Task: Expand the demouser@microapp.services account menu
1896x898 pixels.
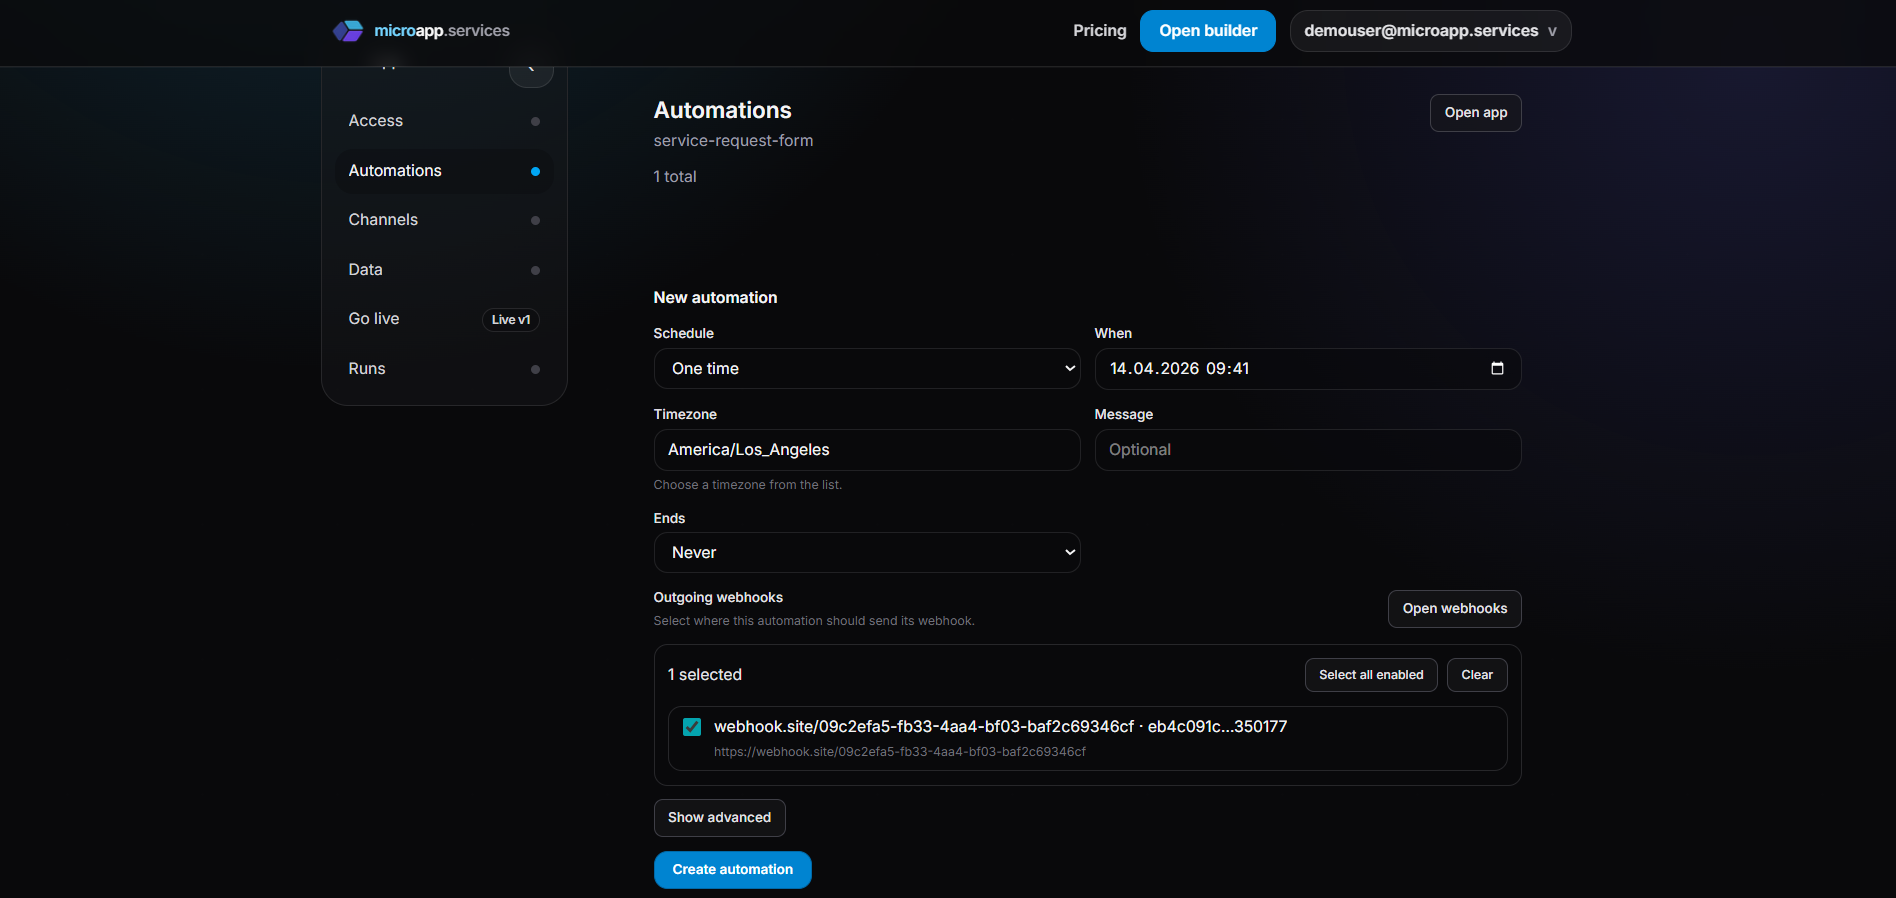Action: 1430,31
